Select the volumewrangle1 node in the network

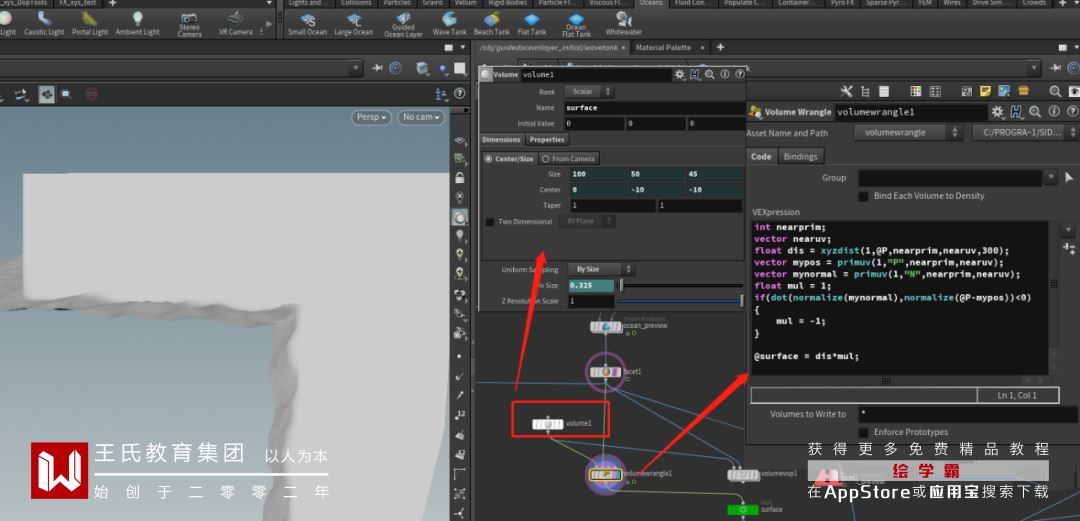605,474
